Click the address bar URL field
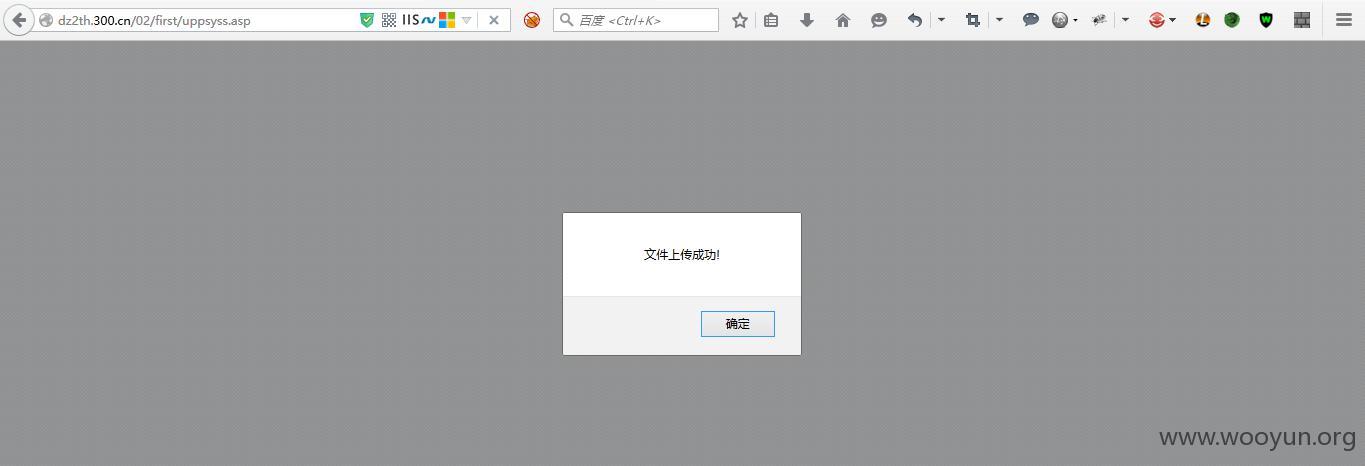This screenshot has height=466, width=1365. [x=205, y=20]
